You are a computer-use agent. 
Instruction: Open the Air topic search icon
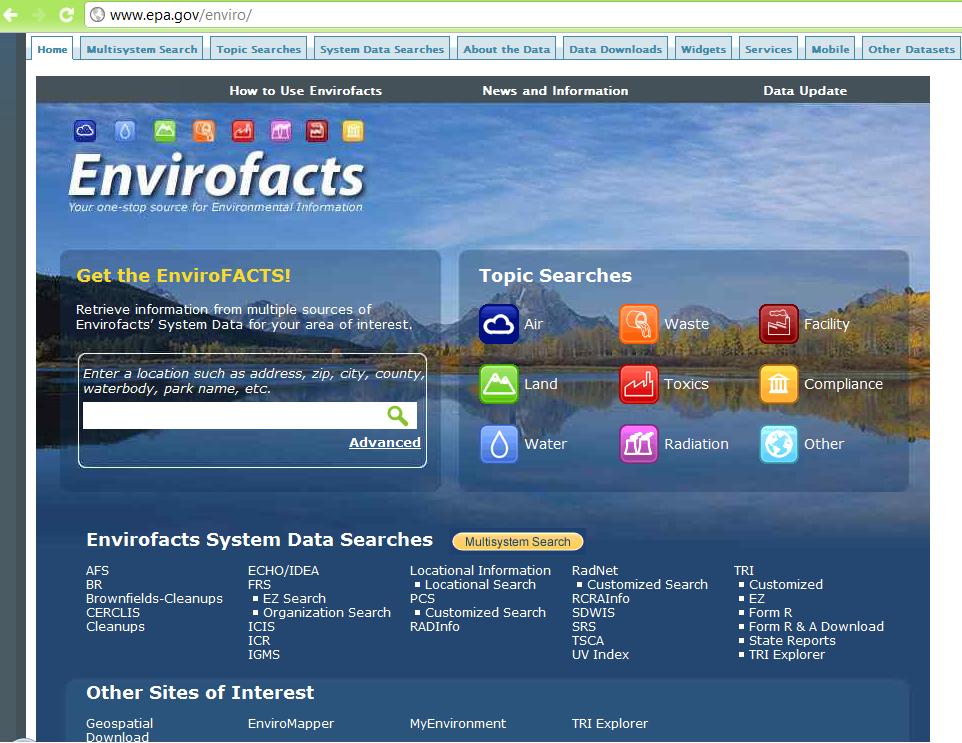pos(499,324)
